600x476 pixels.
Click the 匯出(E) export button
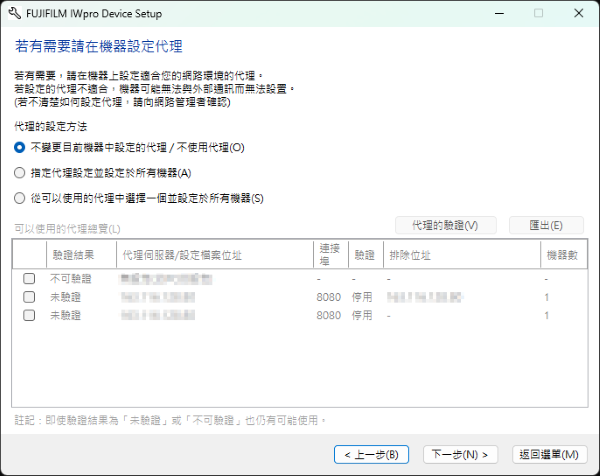tap(546, 225)
